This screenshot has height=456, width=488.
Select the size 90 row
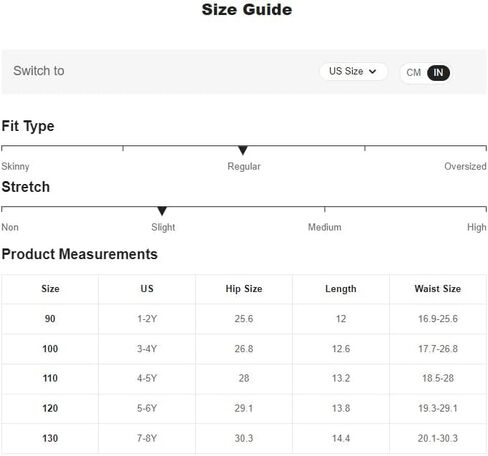[244, 319]
